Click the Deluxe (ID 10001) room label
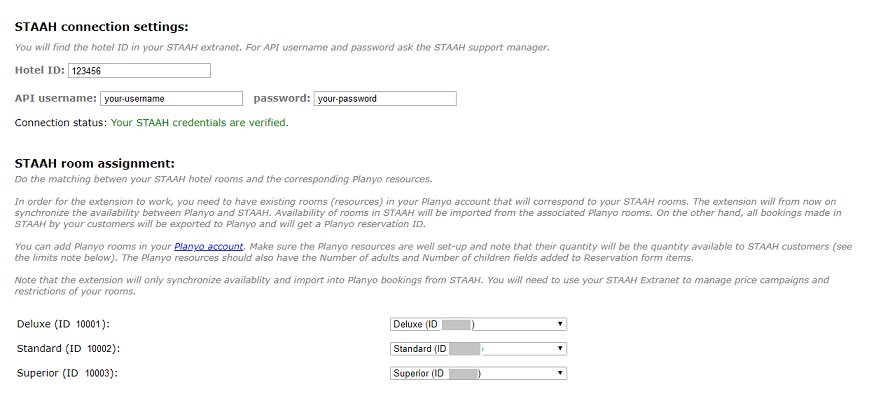 click(x=63, y=324)
